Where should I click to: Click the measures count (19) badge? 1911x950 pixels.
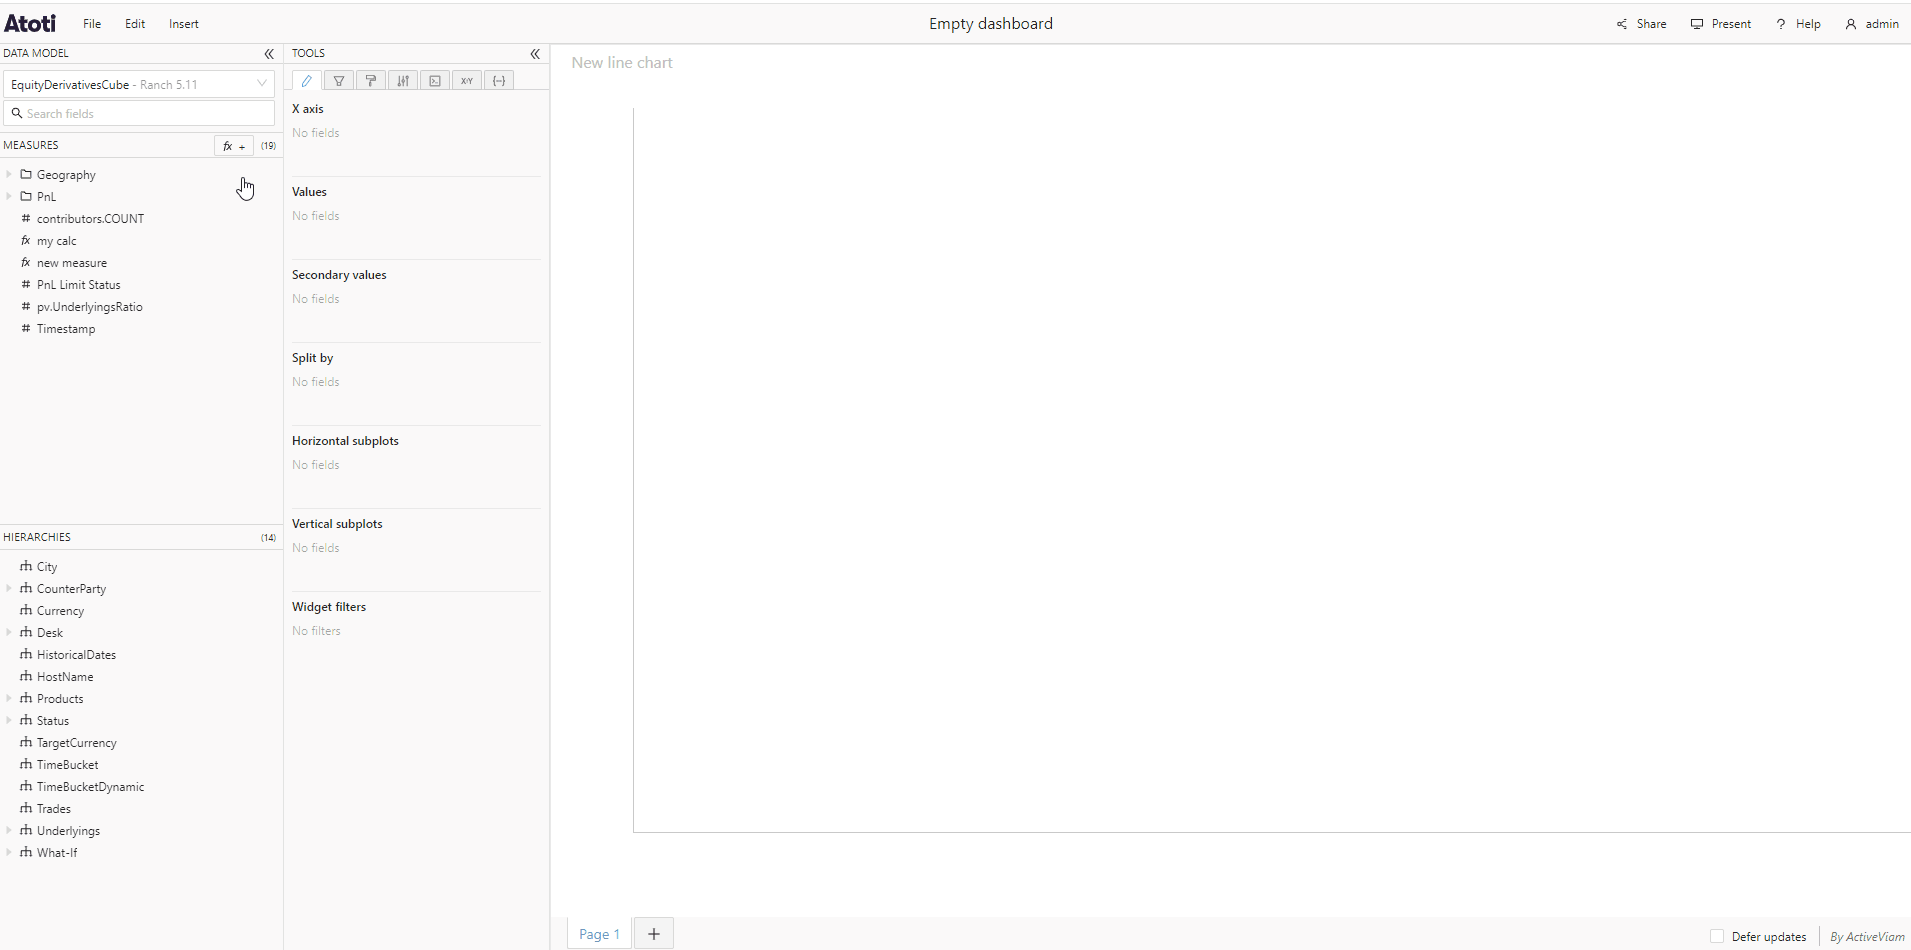(268, 146)
